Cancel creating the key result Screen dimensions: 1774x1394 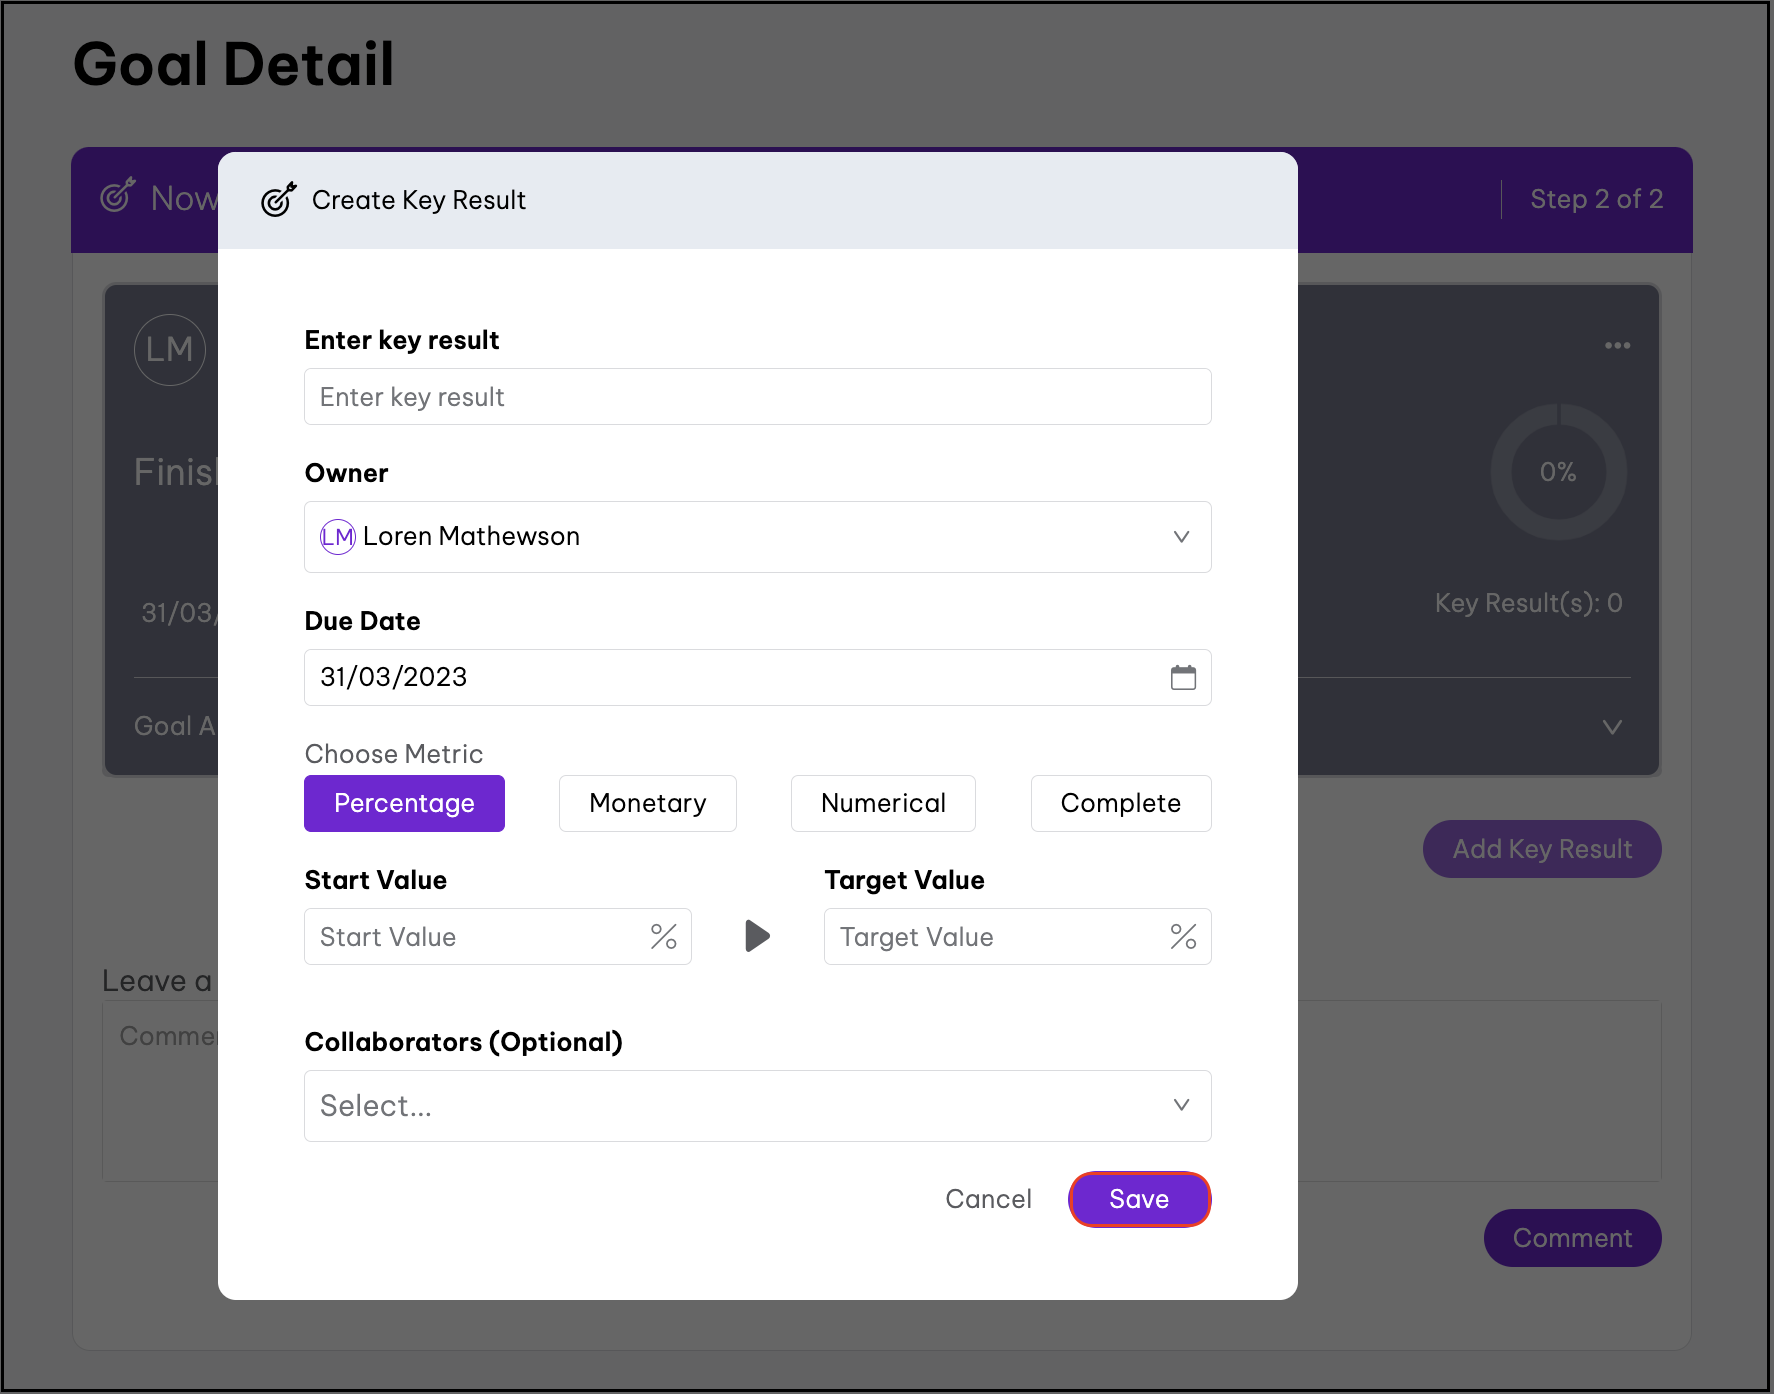(988, 1199)
